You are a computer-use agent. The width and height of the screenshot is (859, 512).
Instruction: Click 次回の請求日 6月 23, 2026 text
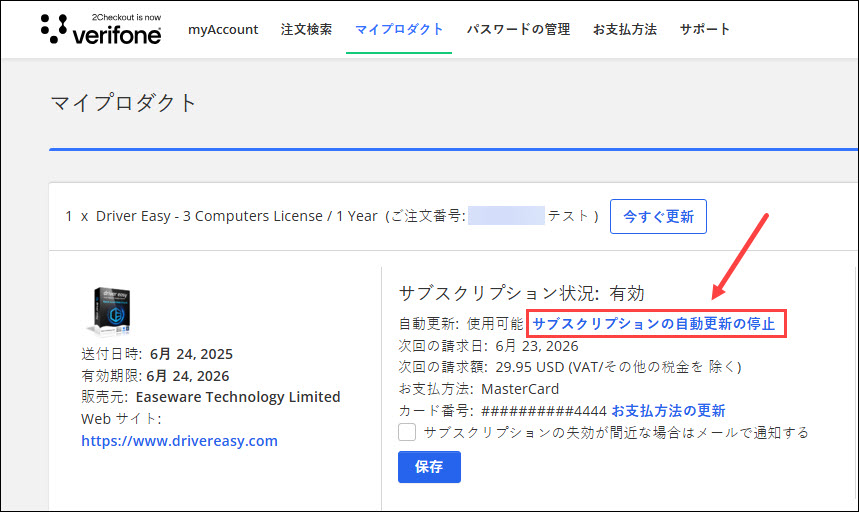pyautogui.click(x=489, y=346)
